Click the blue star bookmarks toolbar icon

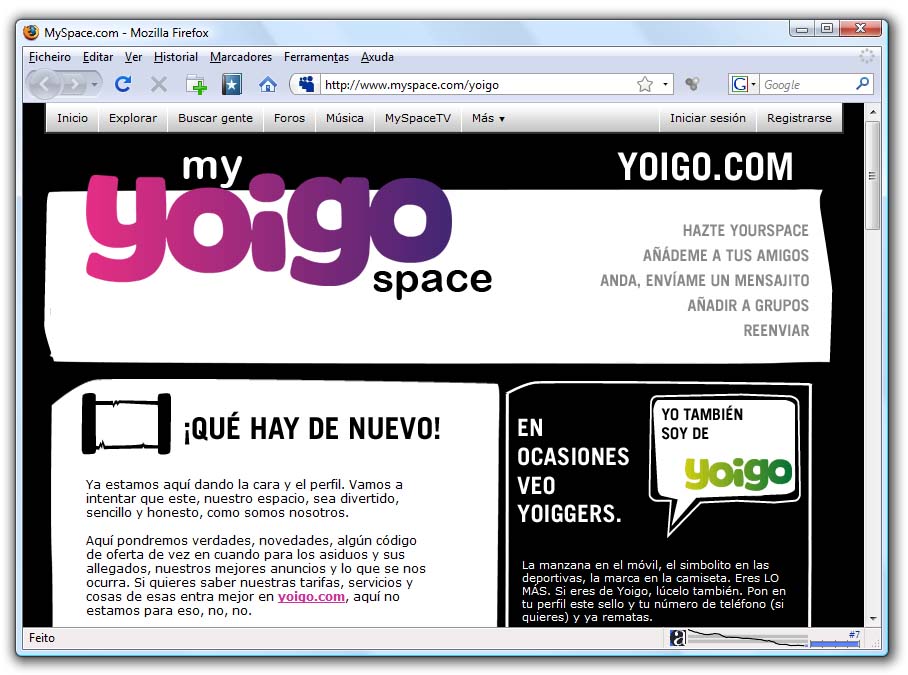pyautogui.click(x=232, y=85)
